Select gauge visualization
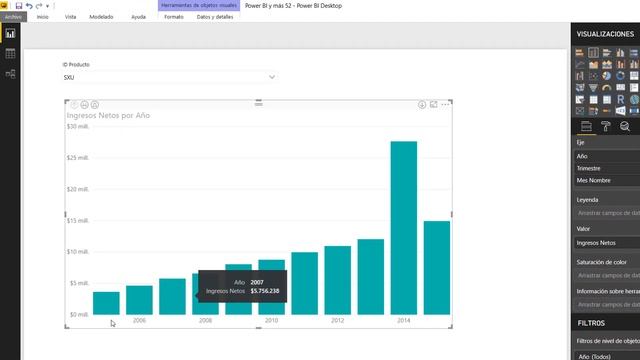The image size is (640, 360). pyautogui.click(x=607, y=87)
